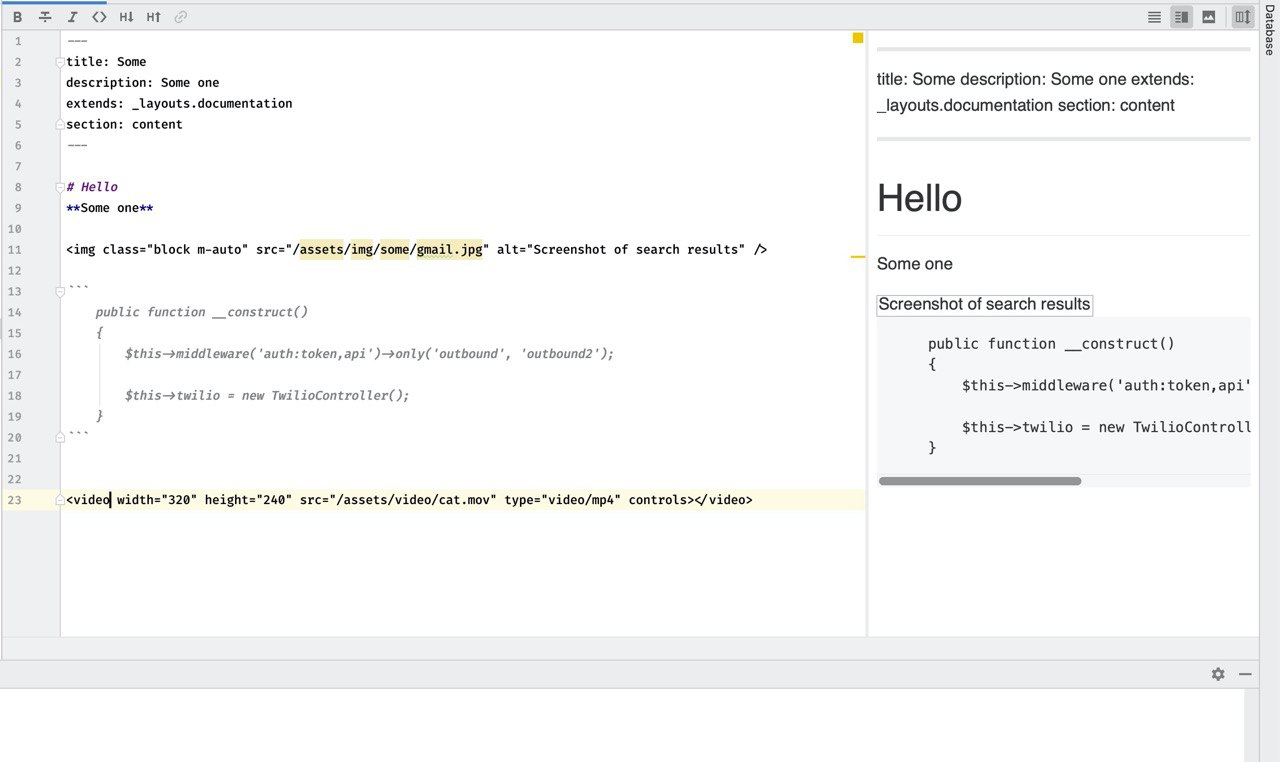Click 'Some one' paragraph in the preview pane
Screen dimensions: 1280x762
click(x=915, y=264)
